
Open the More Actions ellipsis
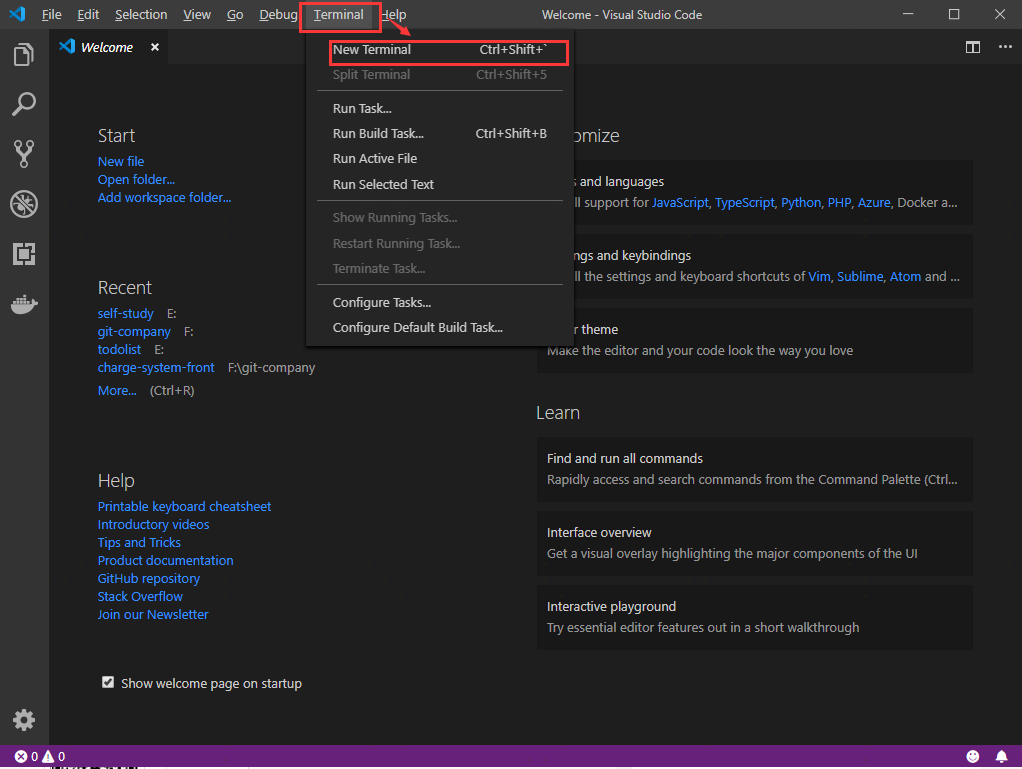1005,47
